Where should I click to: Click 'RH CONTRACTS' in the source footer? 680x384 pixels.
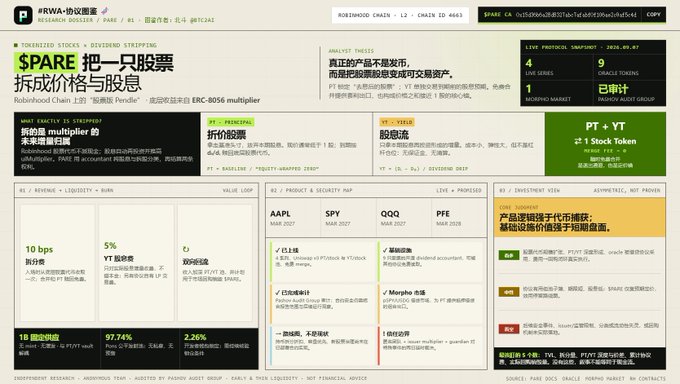point(647,378)
